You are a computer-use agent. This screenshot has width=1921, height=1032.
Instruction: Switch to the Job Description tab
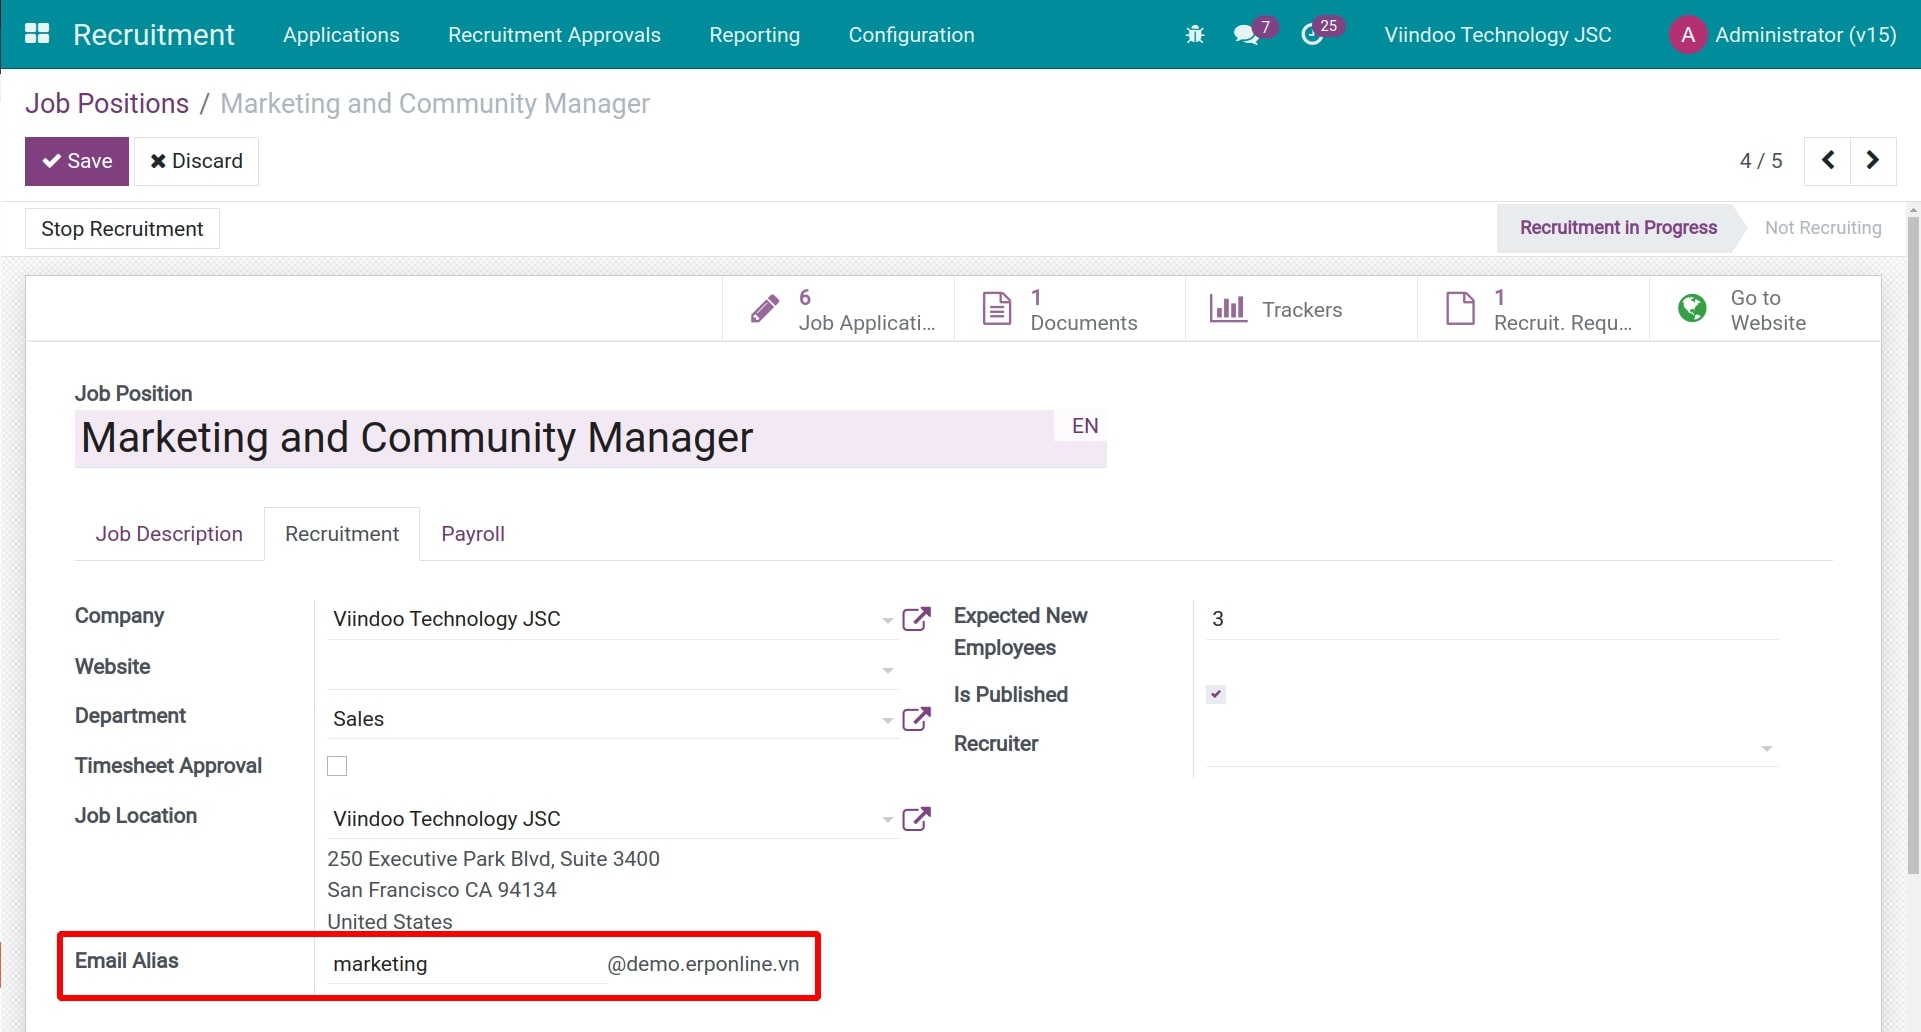(169, 534)
